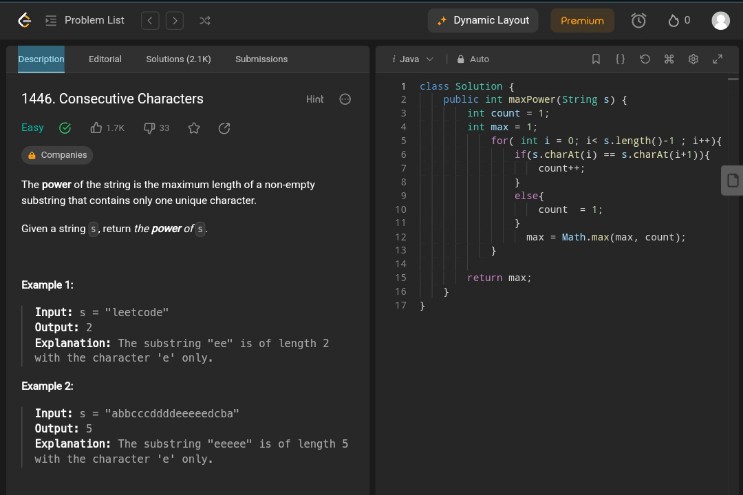Screen dimensions: 743x495
Task: Pick a random problem shuffle icon
Action: coord(205,20)
